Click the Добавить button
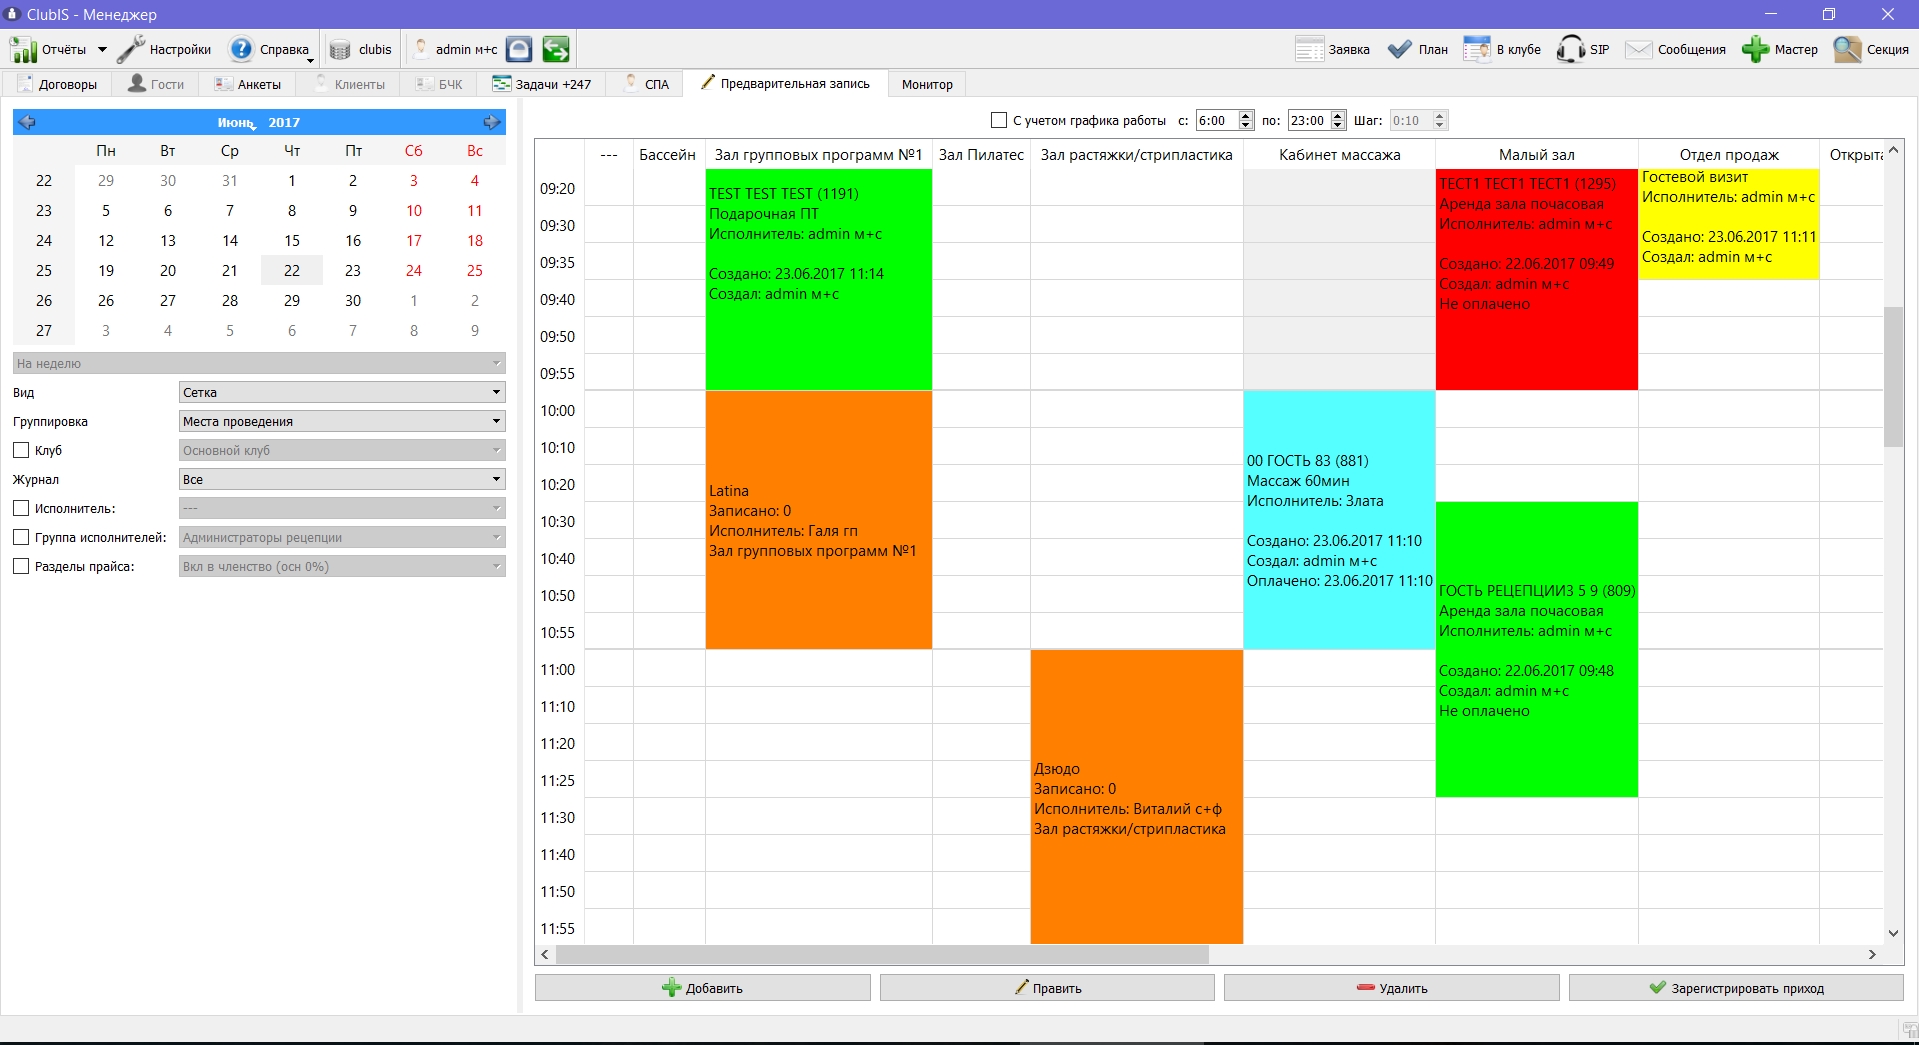Image resolution: width=1919 pixels, height=1045 pixels. tap(702, 988)
